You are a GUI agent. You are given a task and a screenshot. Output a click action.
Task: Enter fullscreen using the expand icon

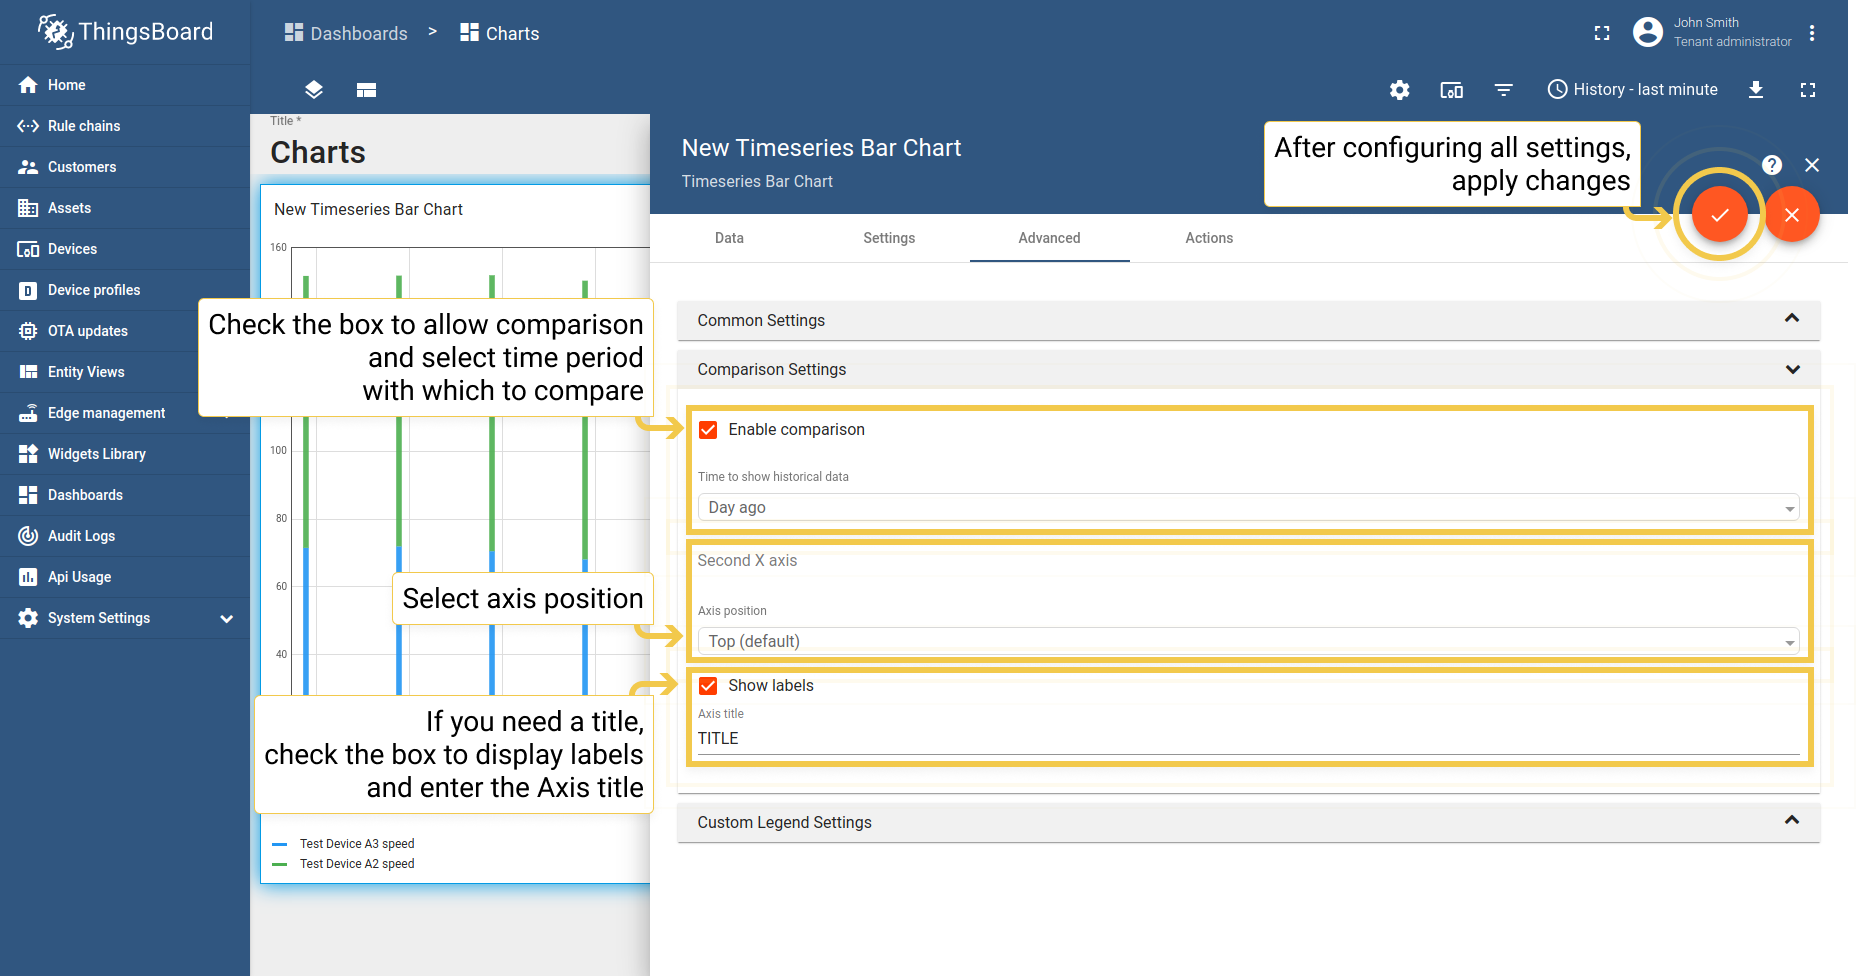pyautogui.click(x=1807, y=89)
